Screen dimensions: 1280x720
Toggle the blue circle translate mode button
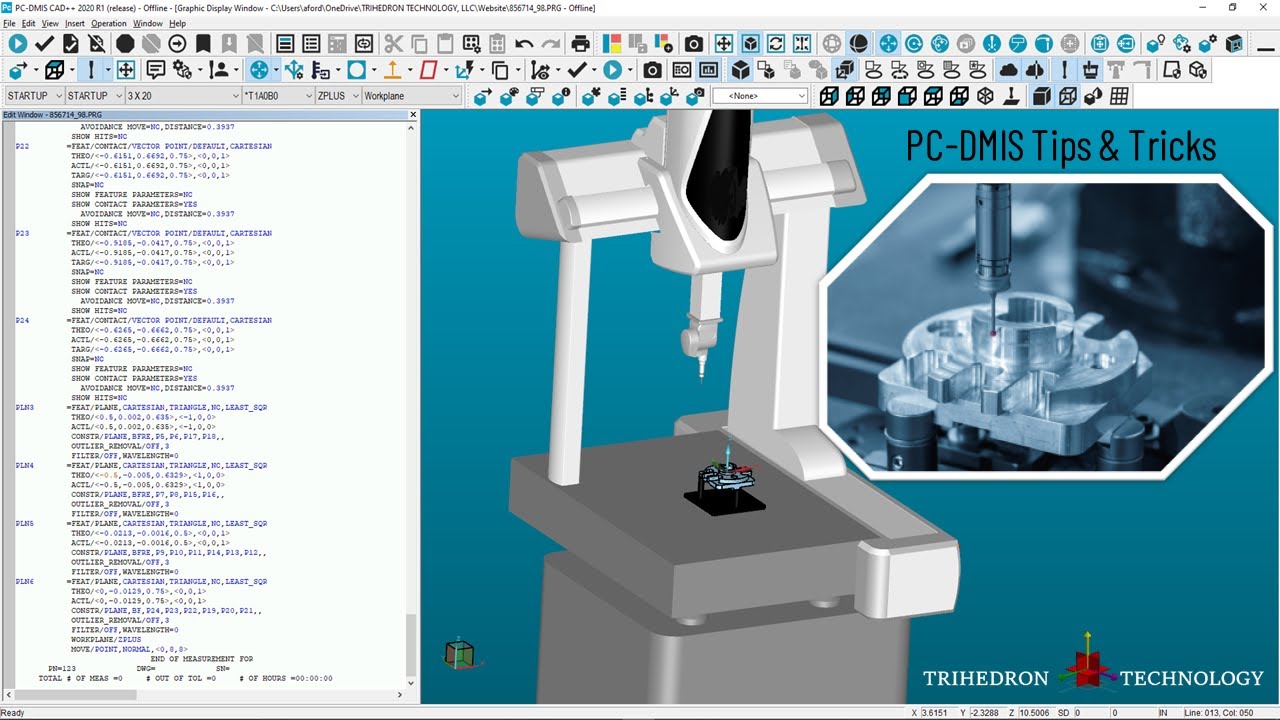coord(259,70)
